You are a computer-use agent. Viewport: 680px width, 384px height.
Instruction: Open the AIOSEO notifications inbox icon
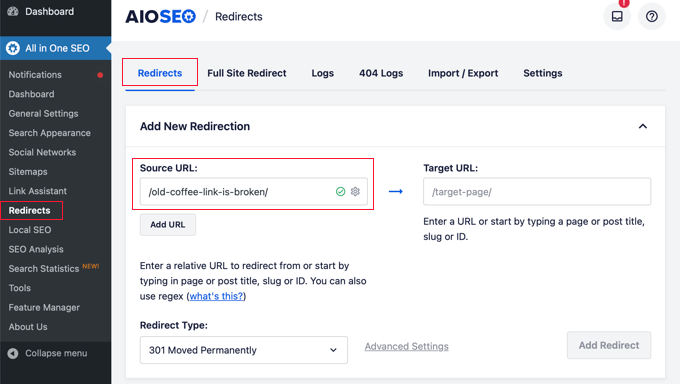617,16
